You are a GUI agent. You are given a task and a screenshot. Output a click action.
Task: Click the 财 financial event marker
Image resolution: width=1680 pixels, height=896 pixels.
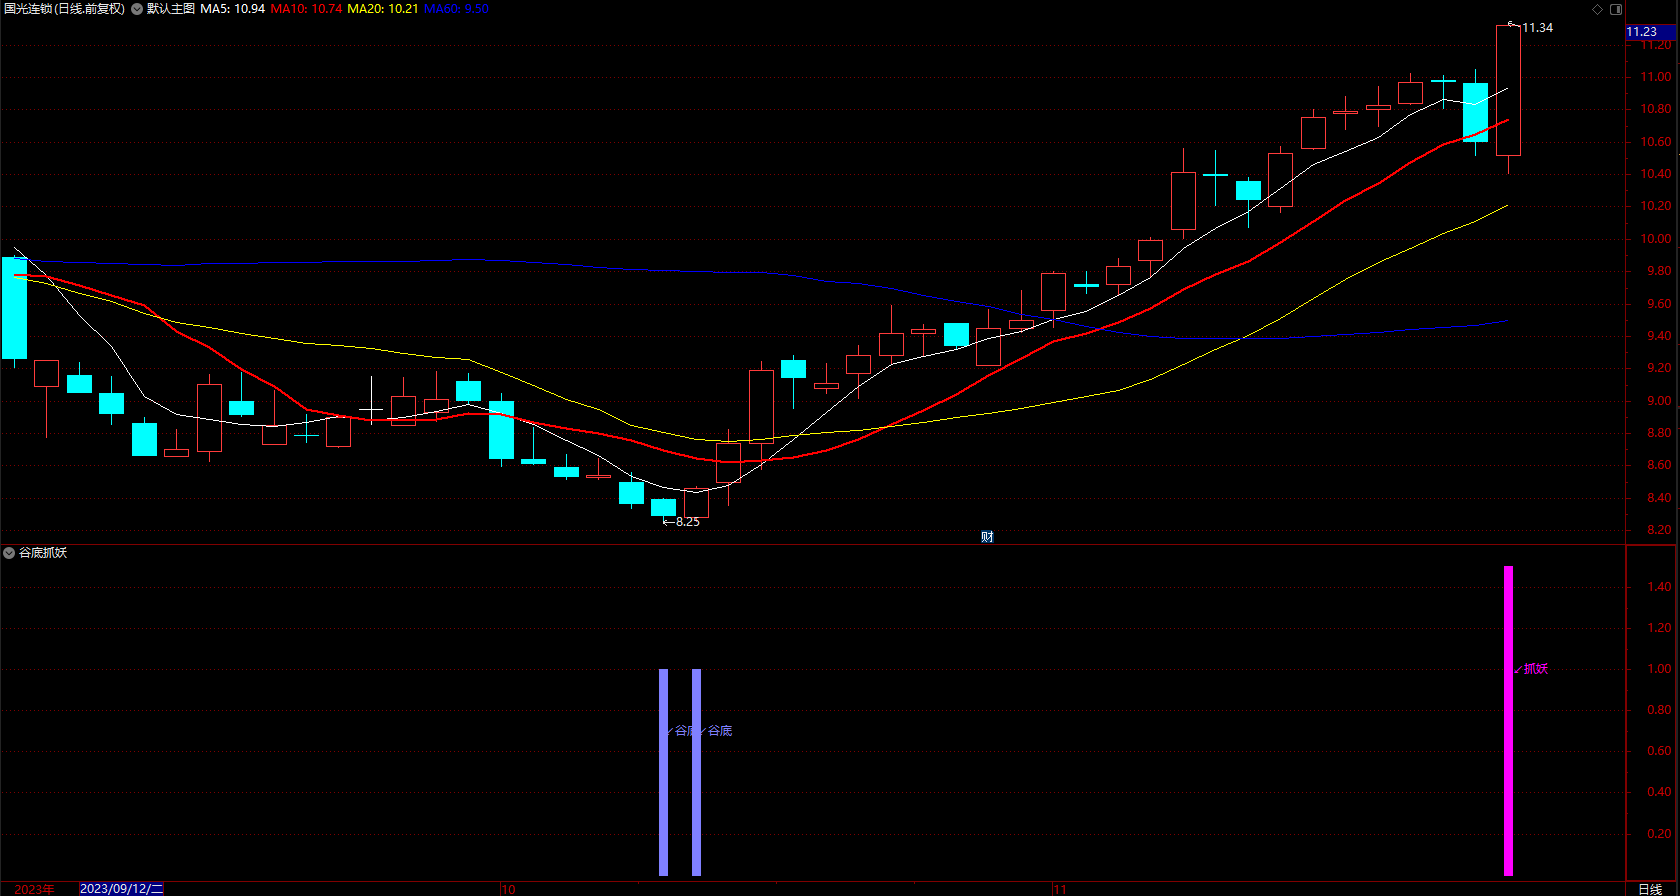point(987,537)
